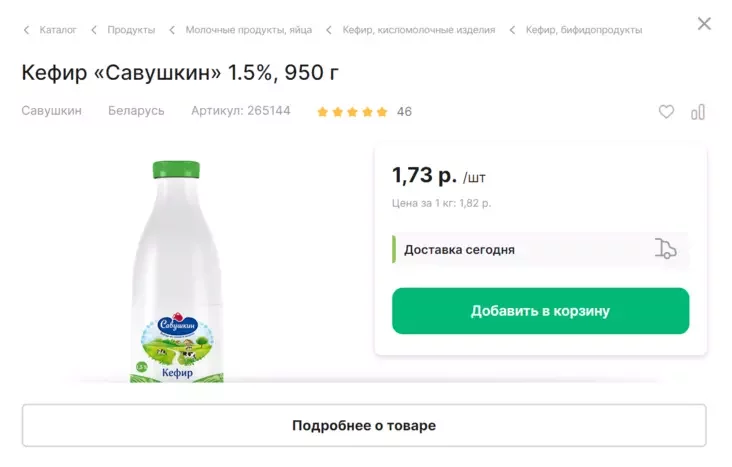This screenshot has width=732, height=467.
Task: Click the Савушкин brand link
Action: coord(51,111)
